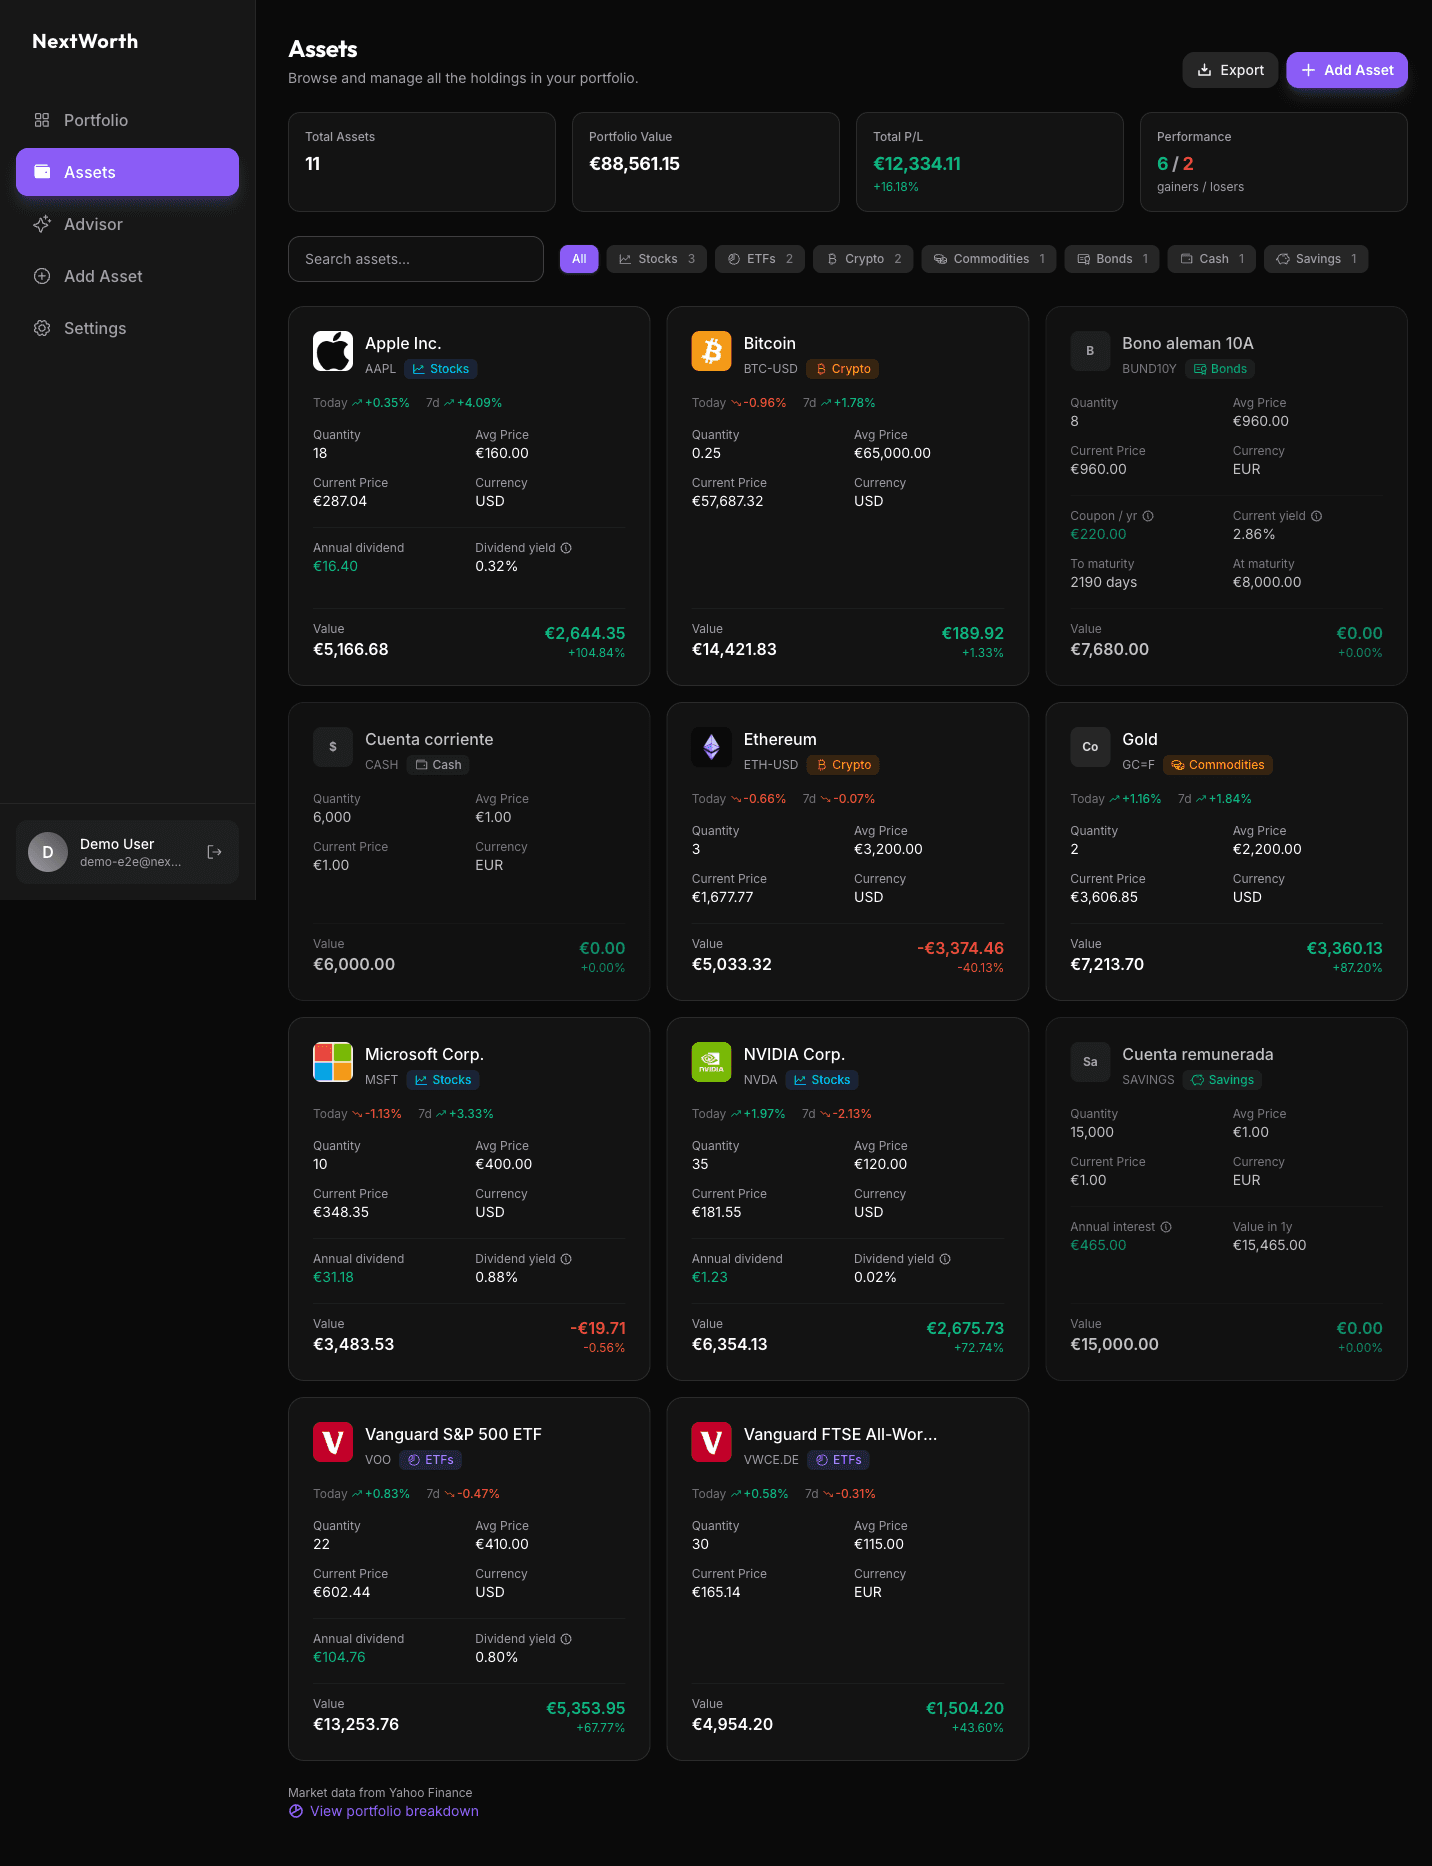Click the Vanguard FTSE All-World logo

[x=712, y=1442]
